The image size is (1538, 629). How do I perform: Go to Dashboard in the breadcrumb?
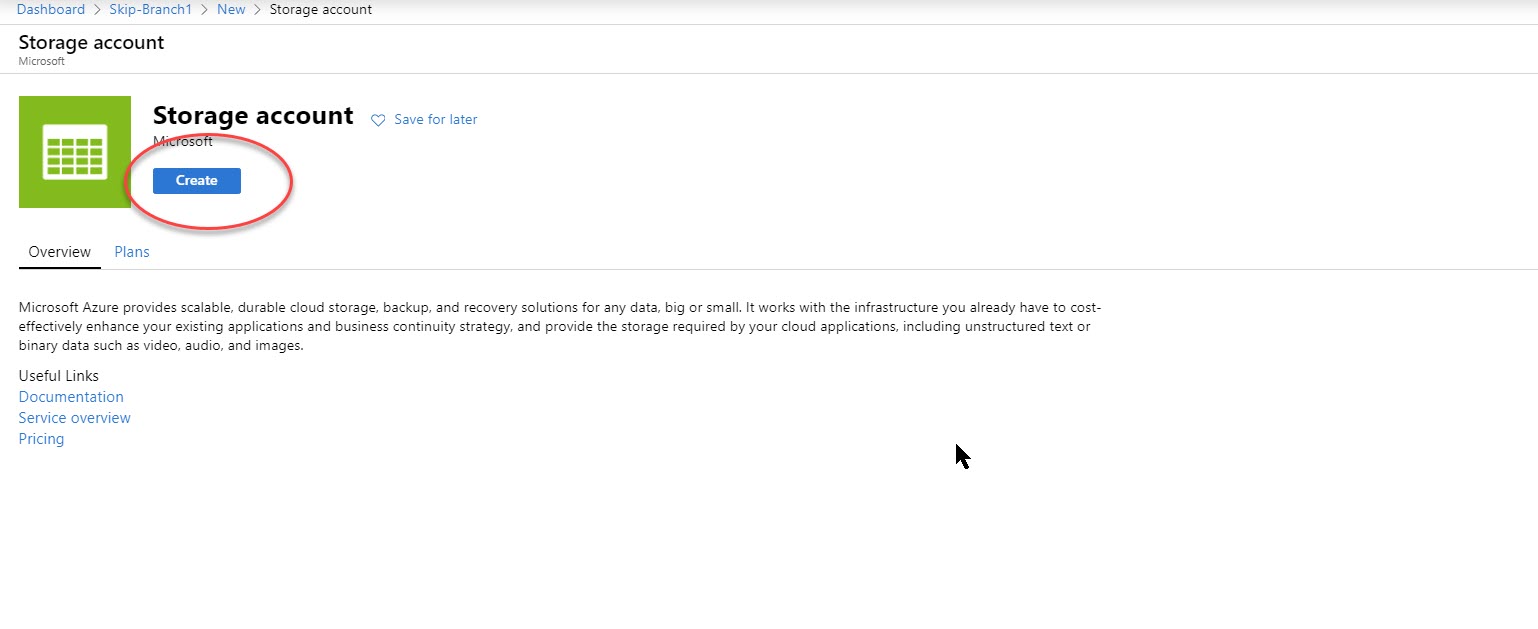click(51, 9)
